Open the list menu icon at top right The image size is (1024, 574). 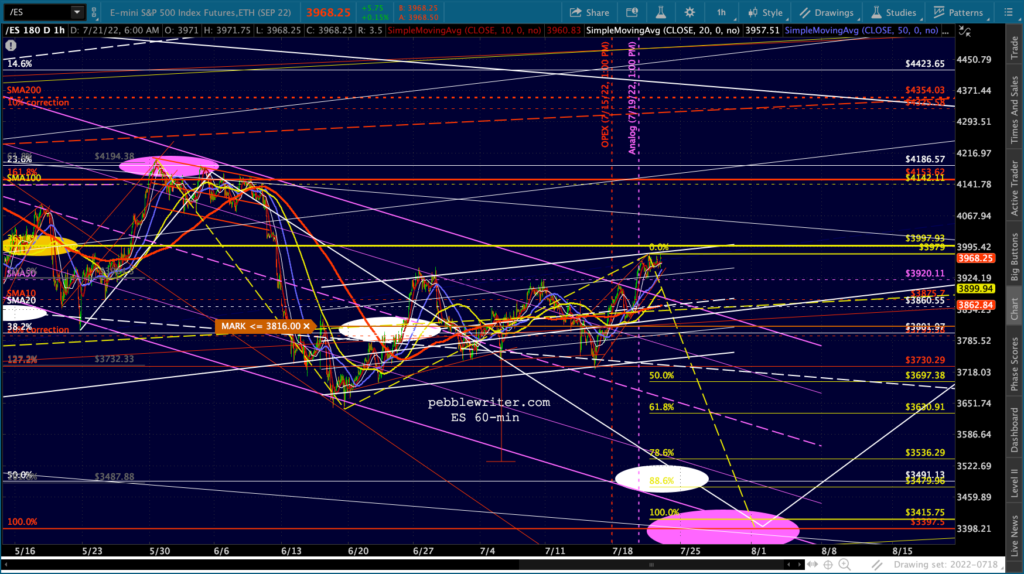pyautogui.click(x=1008, y=12)
